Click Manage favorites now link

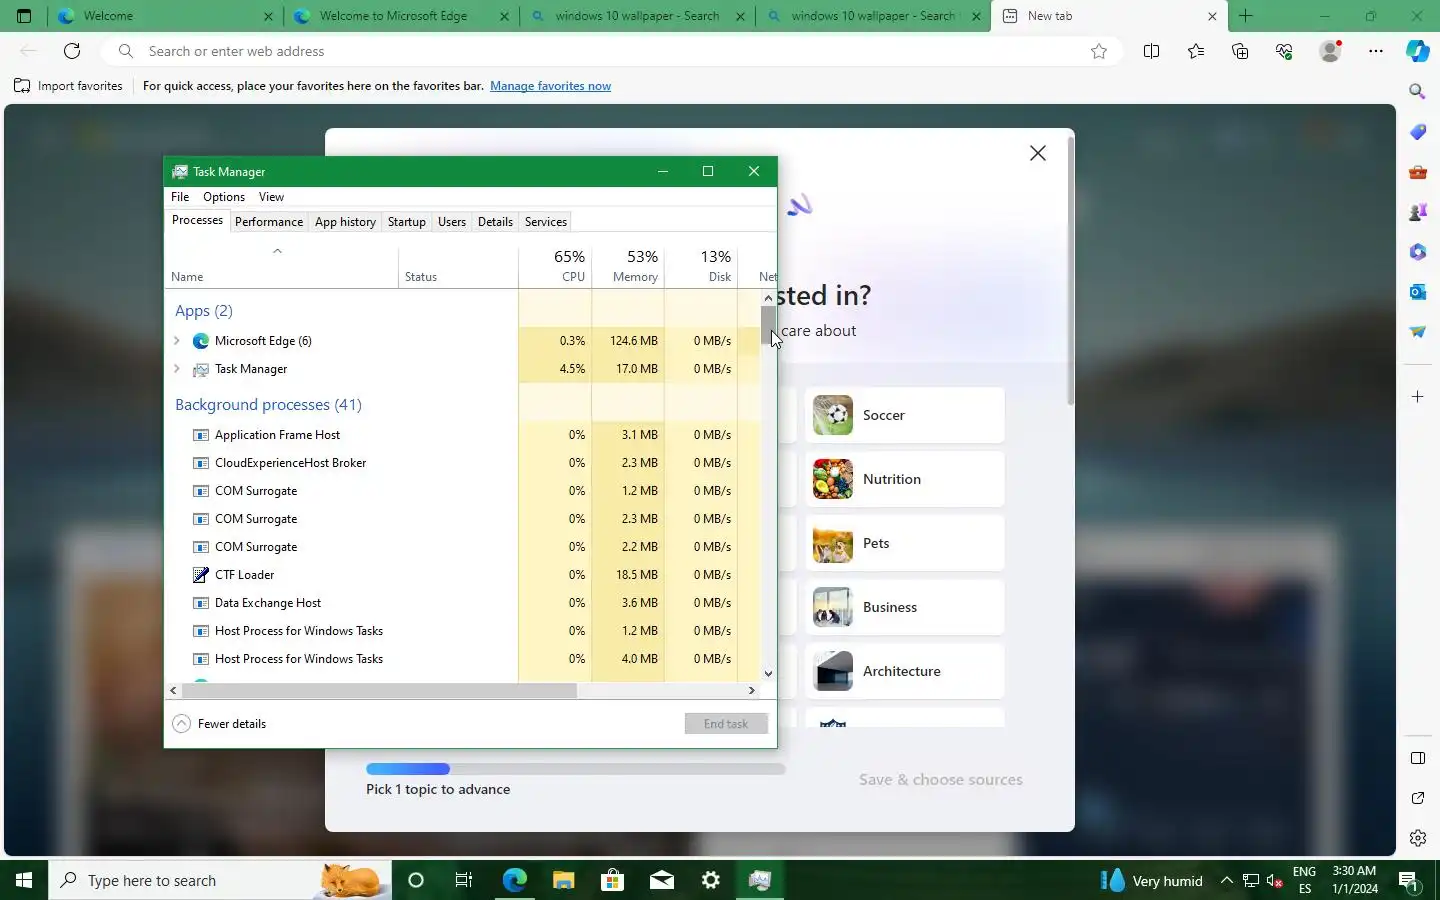pos(550,86)
